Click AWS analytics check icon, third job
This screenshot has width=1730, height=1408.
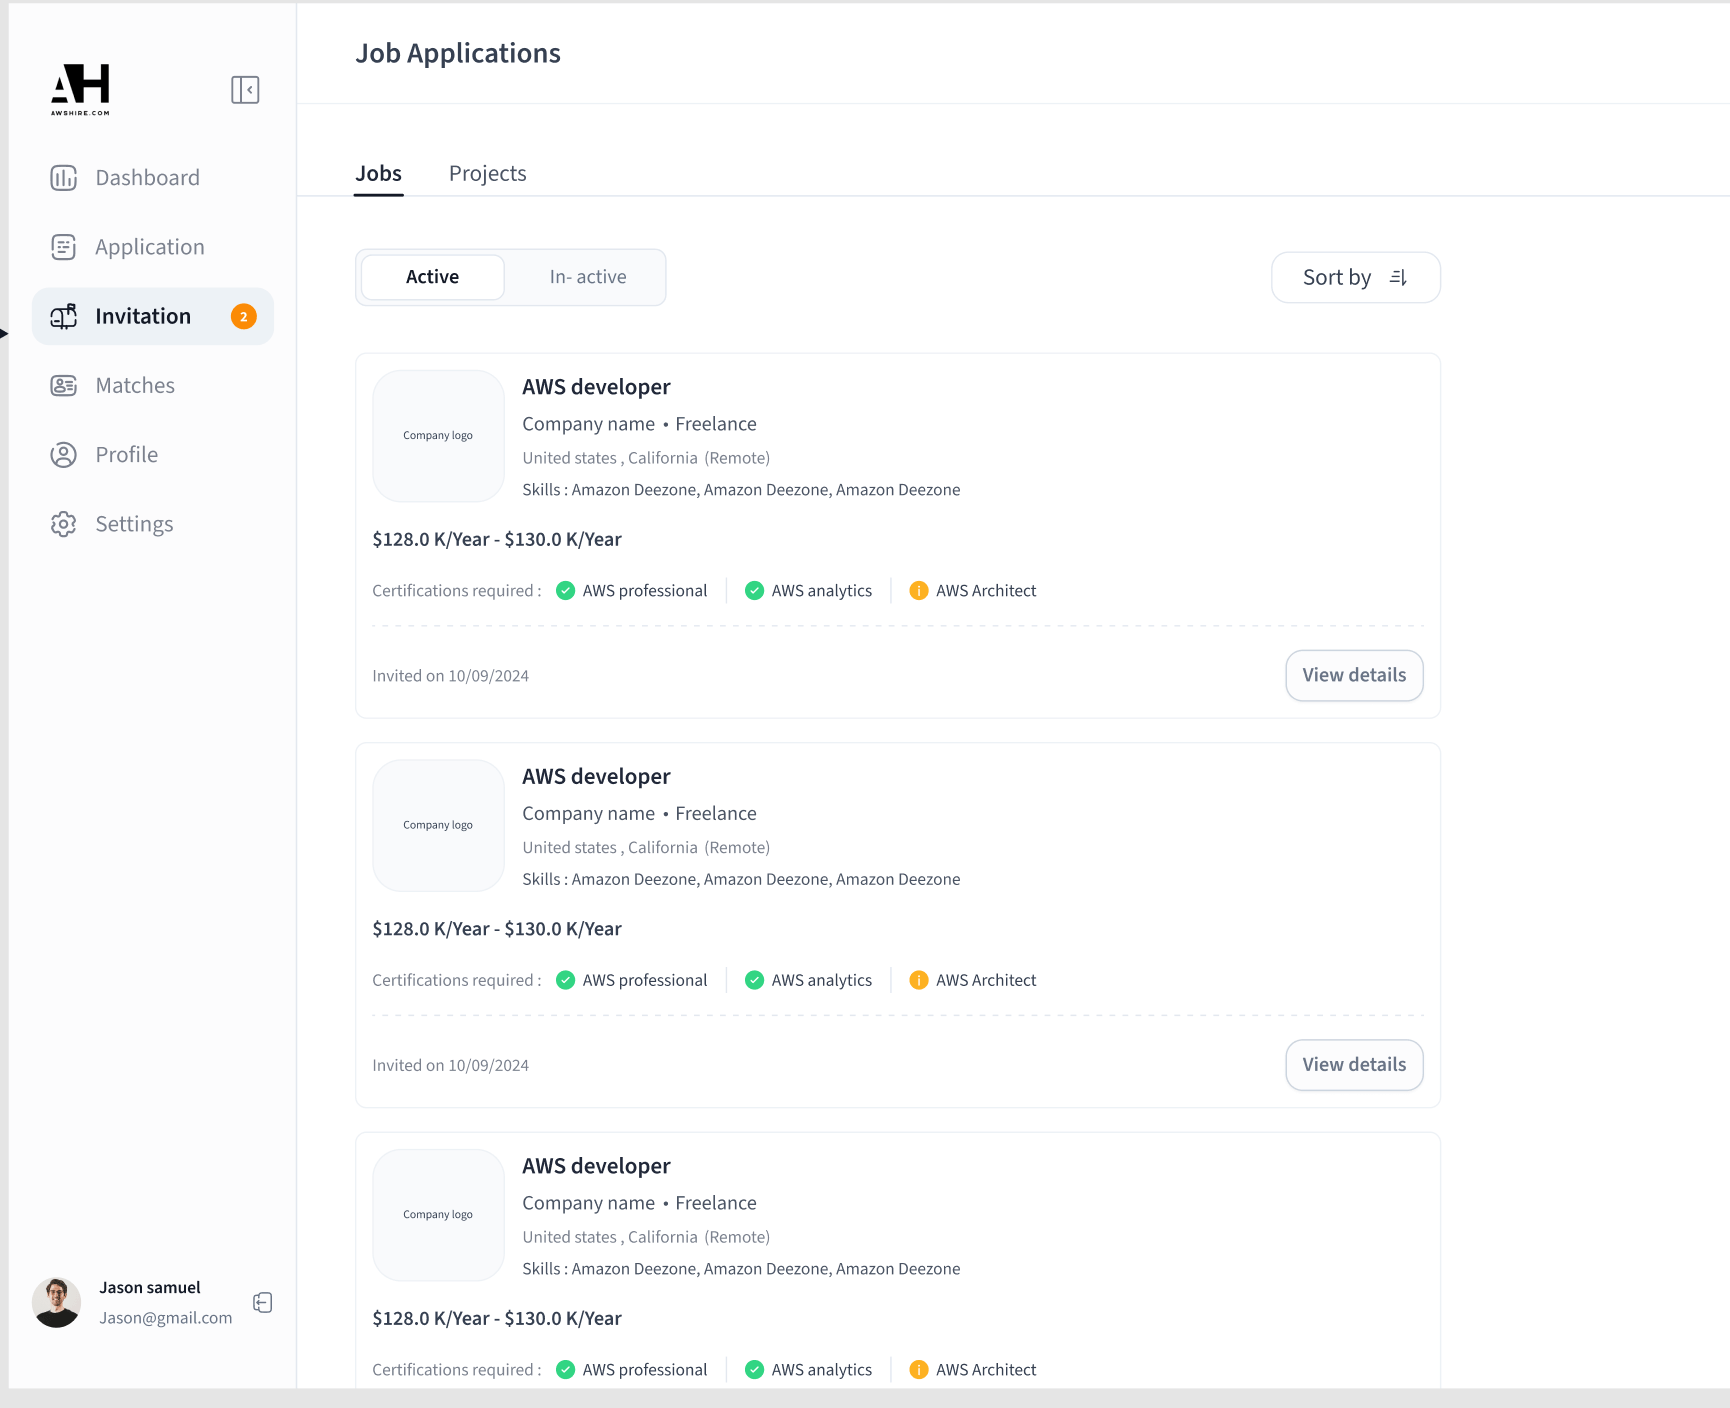pos(755,1370)
